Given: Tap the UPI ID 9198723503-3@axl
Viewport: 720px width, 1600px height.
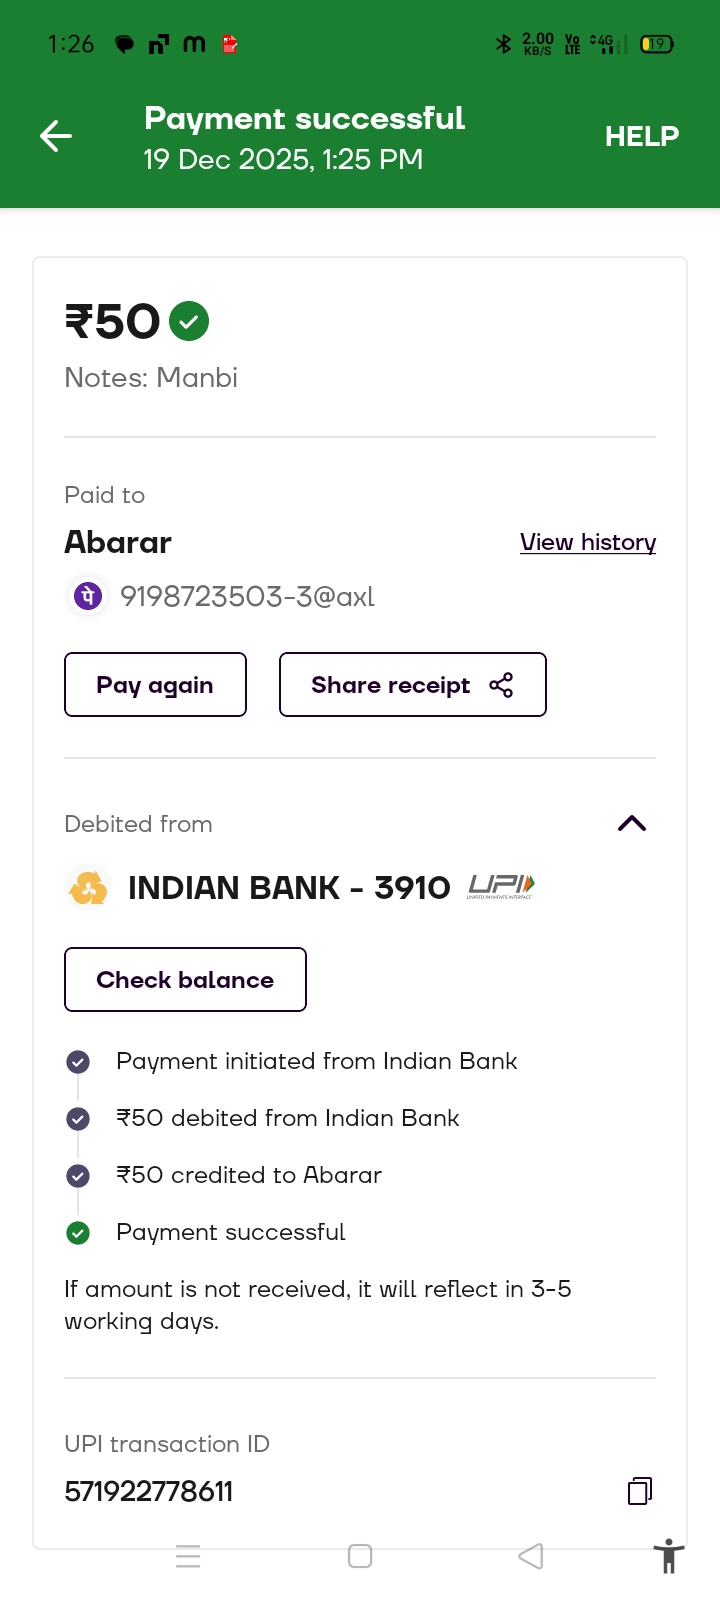Looking at the screenshot, I should [x=247, y=597].
